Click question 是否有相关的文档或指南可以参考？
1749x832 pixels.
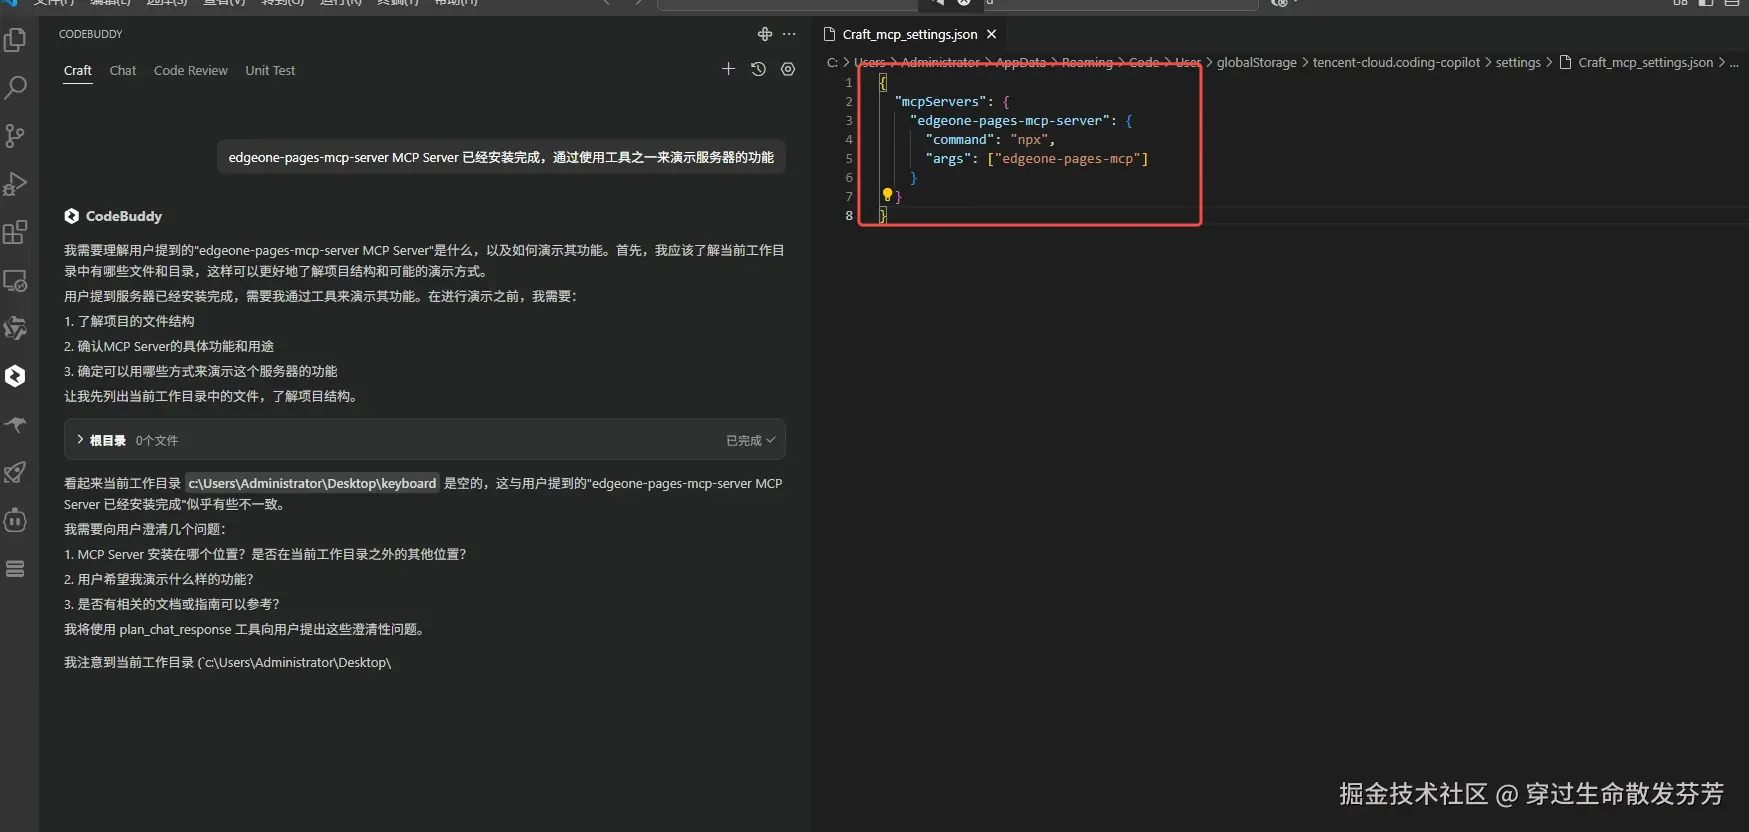[x=172, y=604]
